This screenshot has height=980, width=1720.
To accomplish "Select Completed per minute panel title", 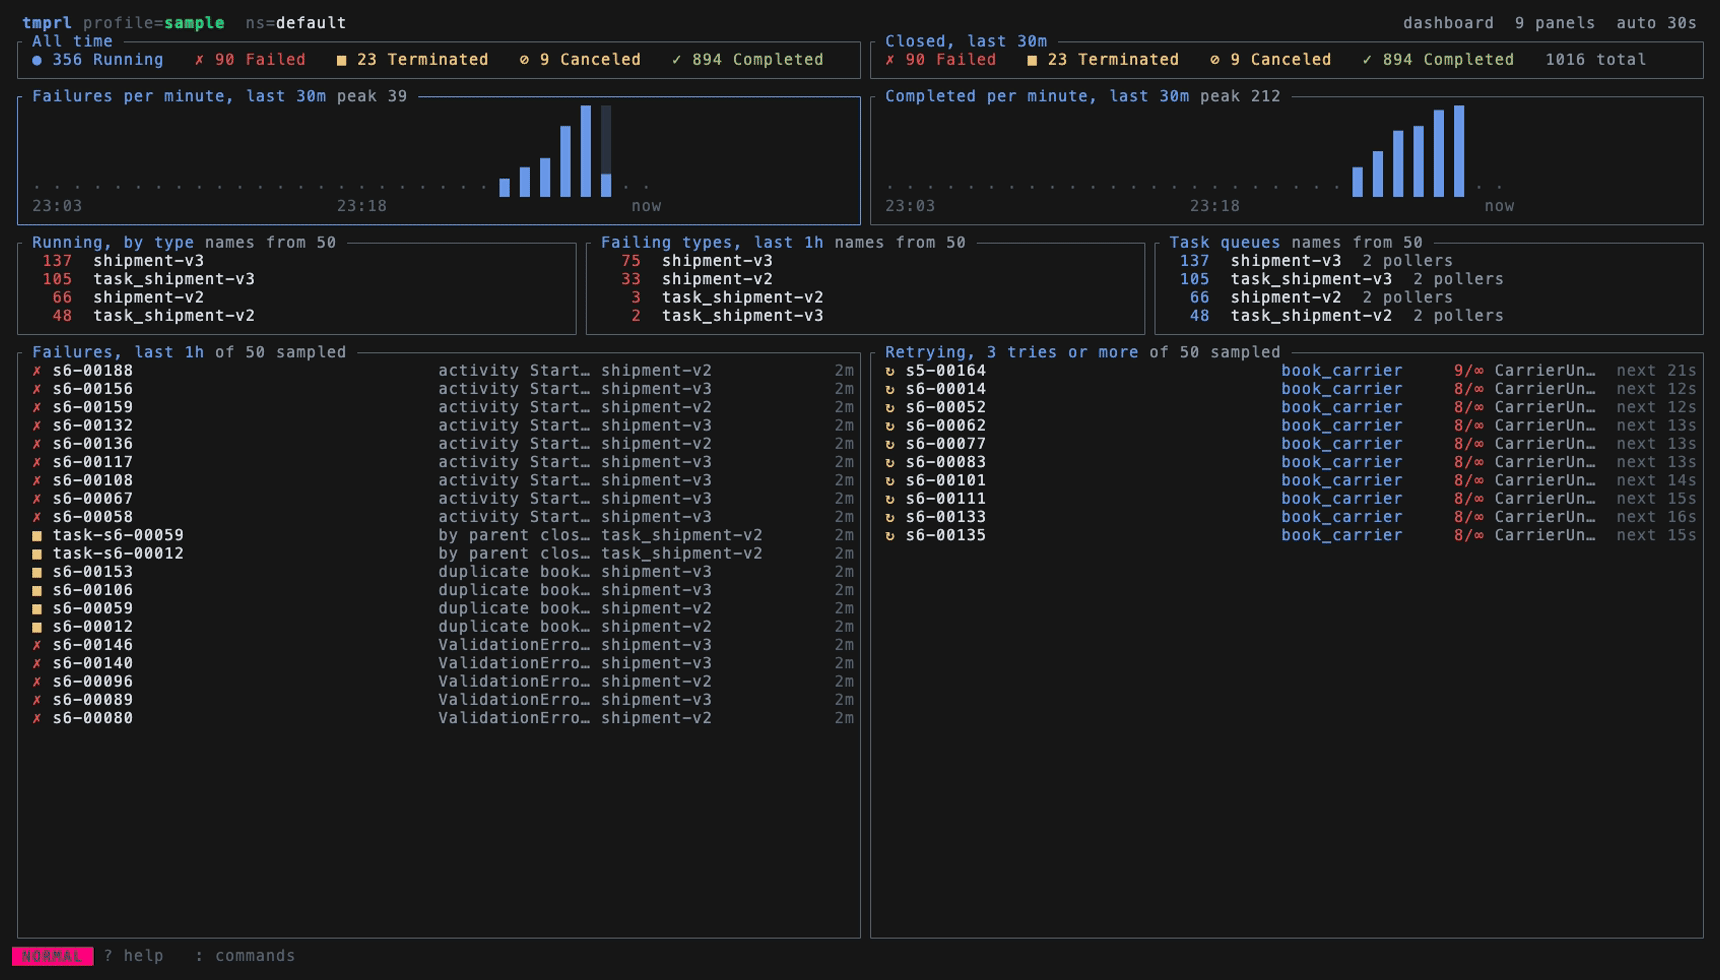I will tap(1037, 96).
